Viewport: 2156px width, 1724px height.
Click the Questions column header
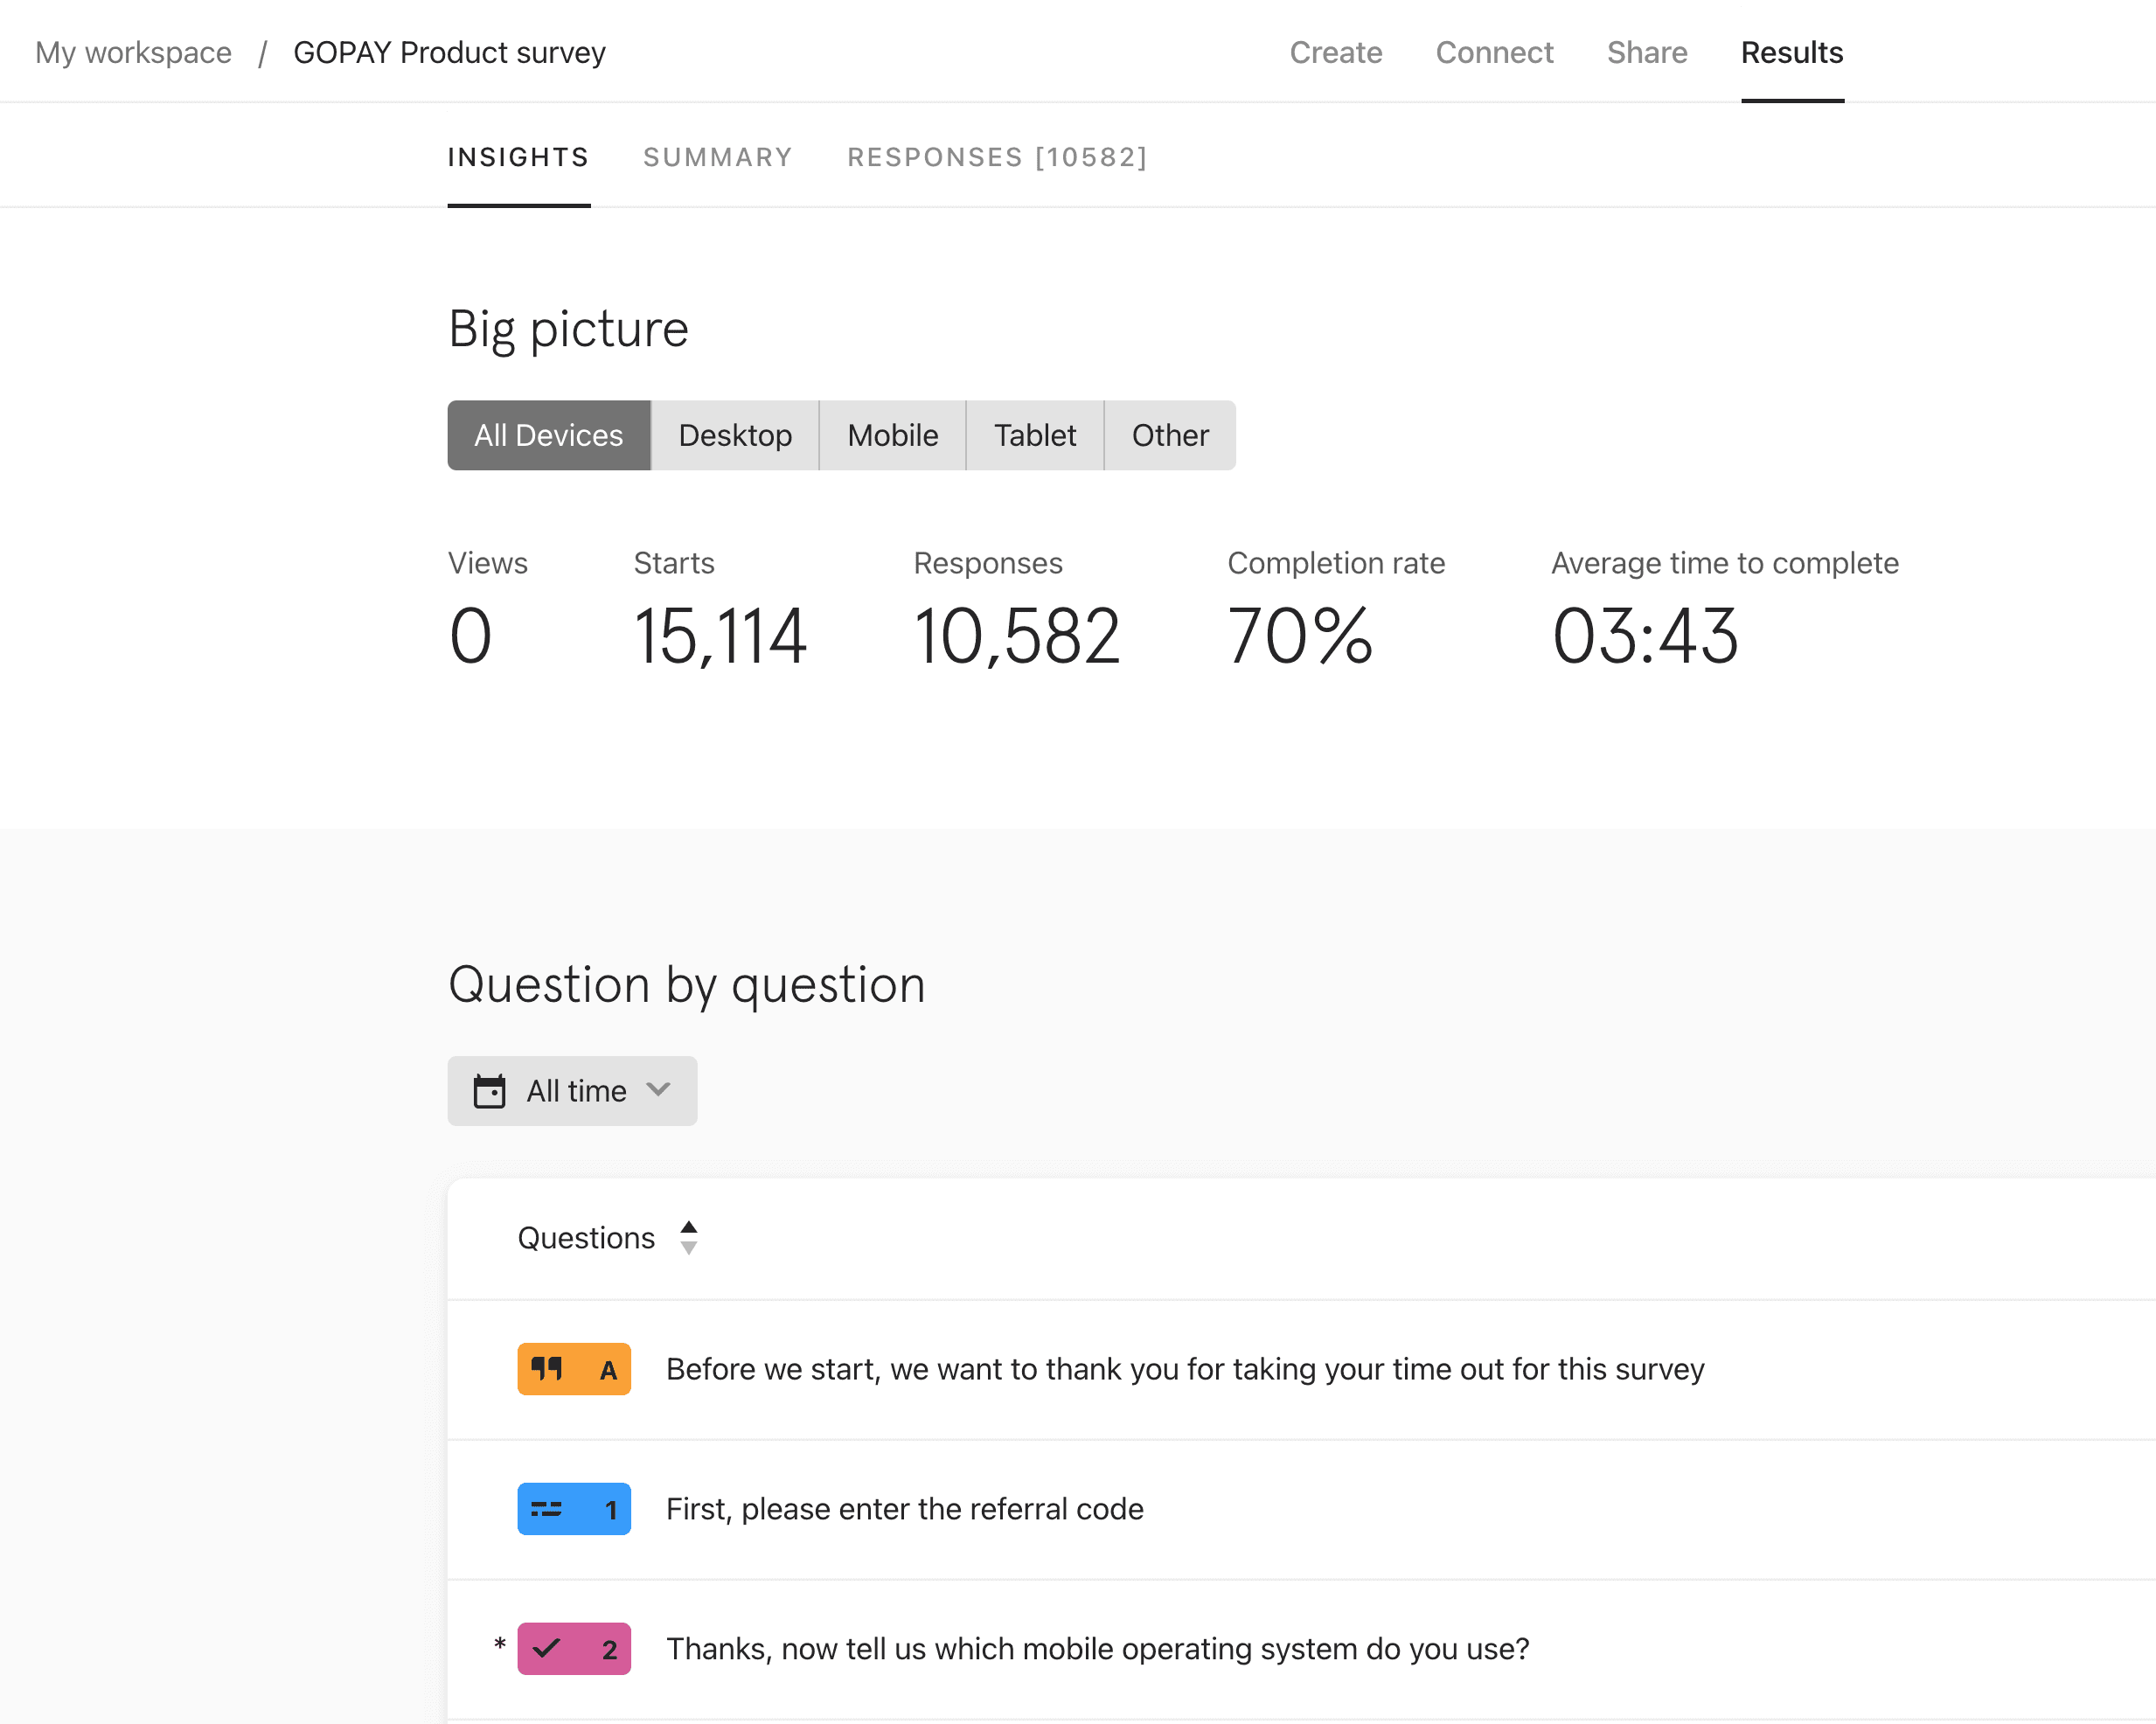click(x=586, y=1238)
